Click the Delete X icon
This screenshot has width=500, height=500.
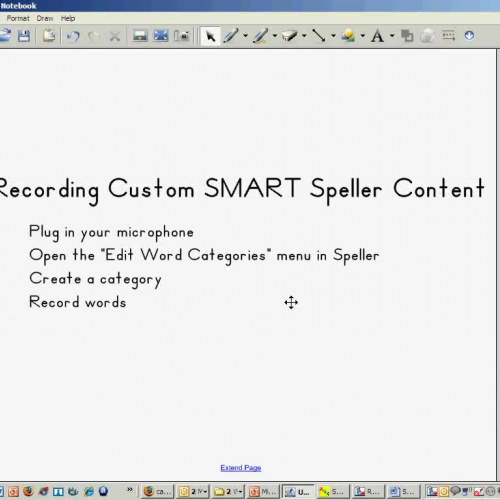click(x=115, y=36)
